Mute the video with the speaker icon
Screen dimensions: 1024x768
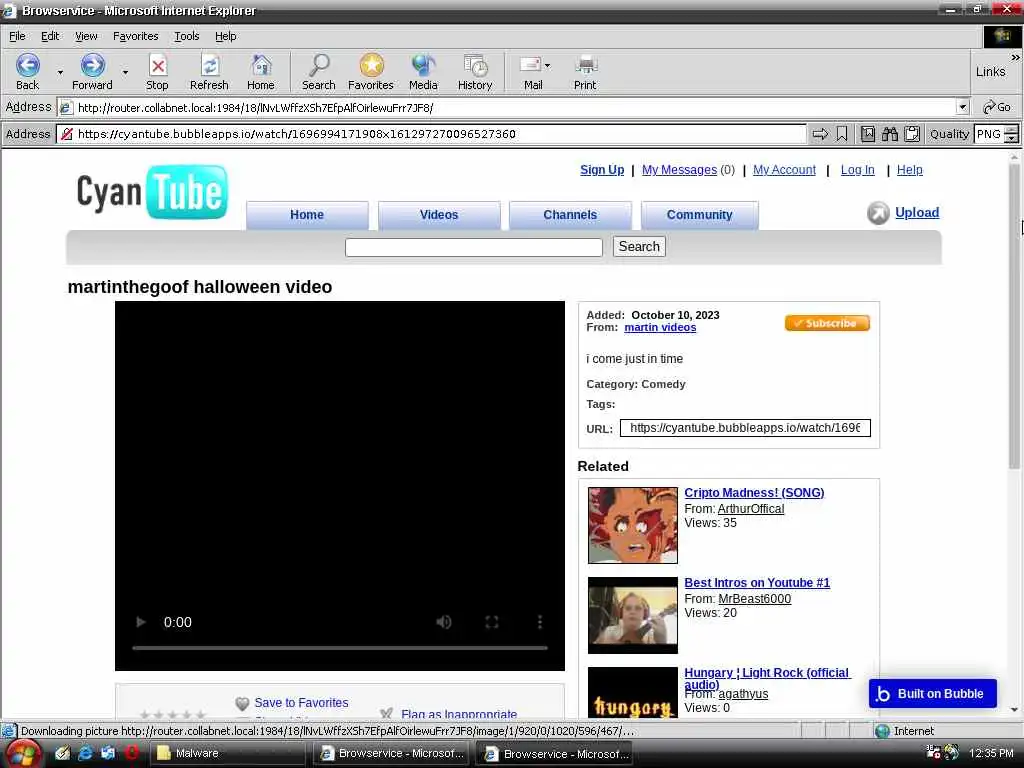(x=444, y=622)
